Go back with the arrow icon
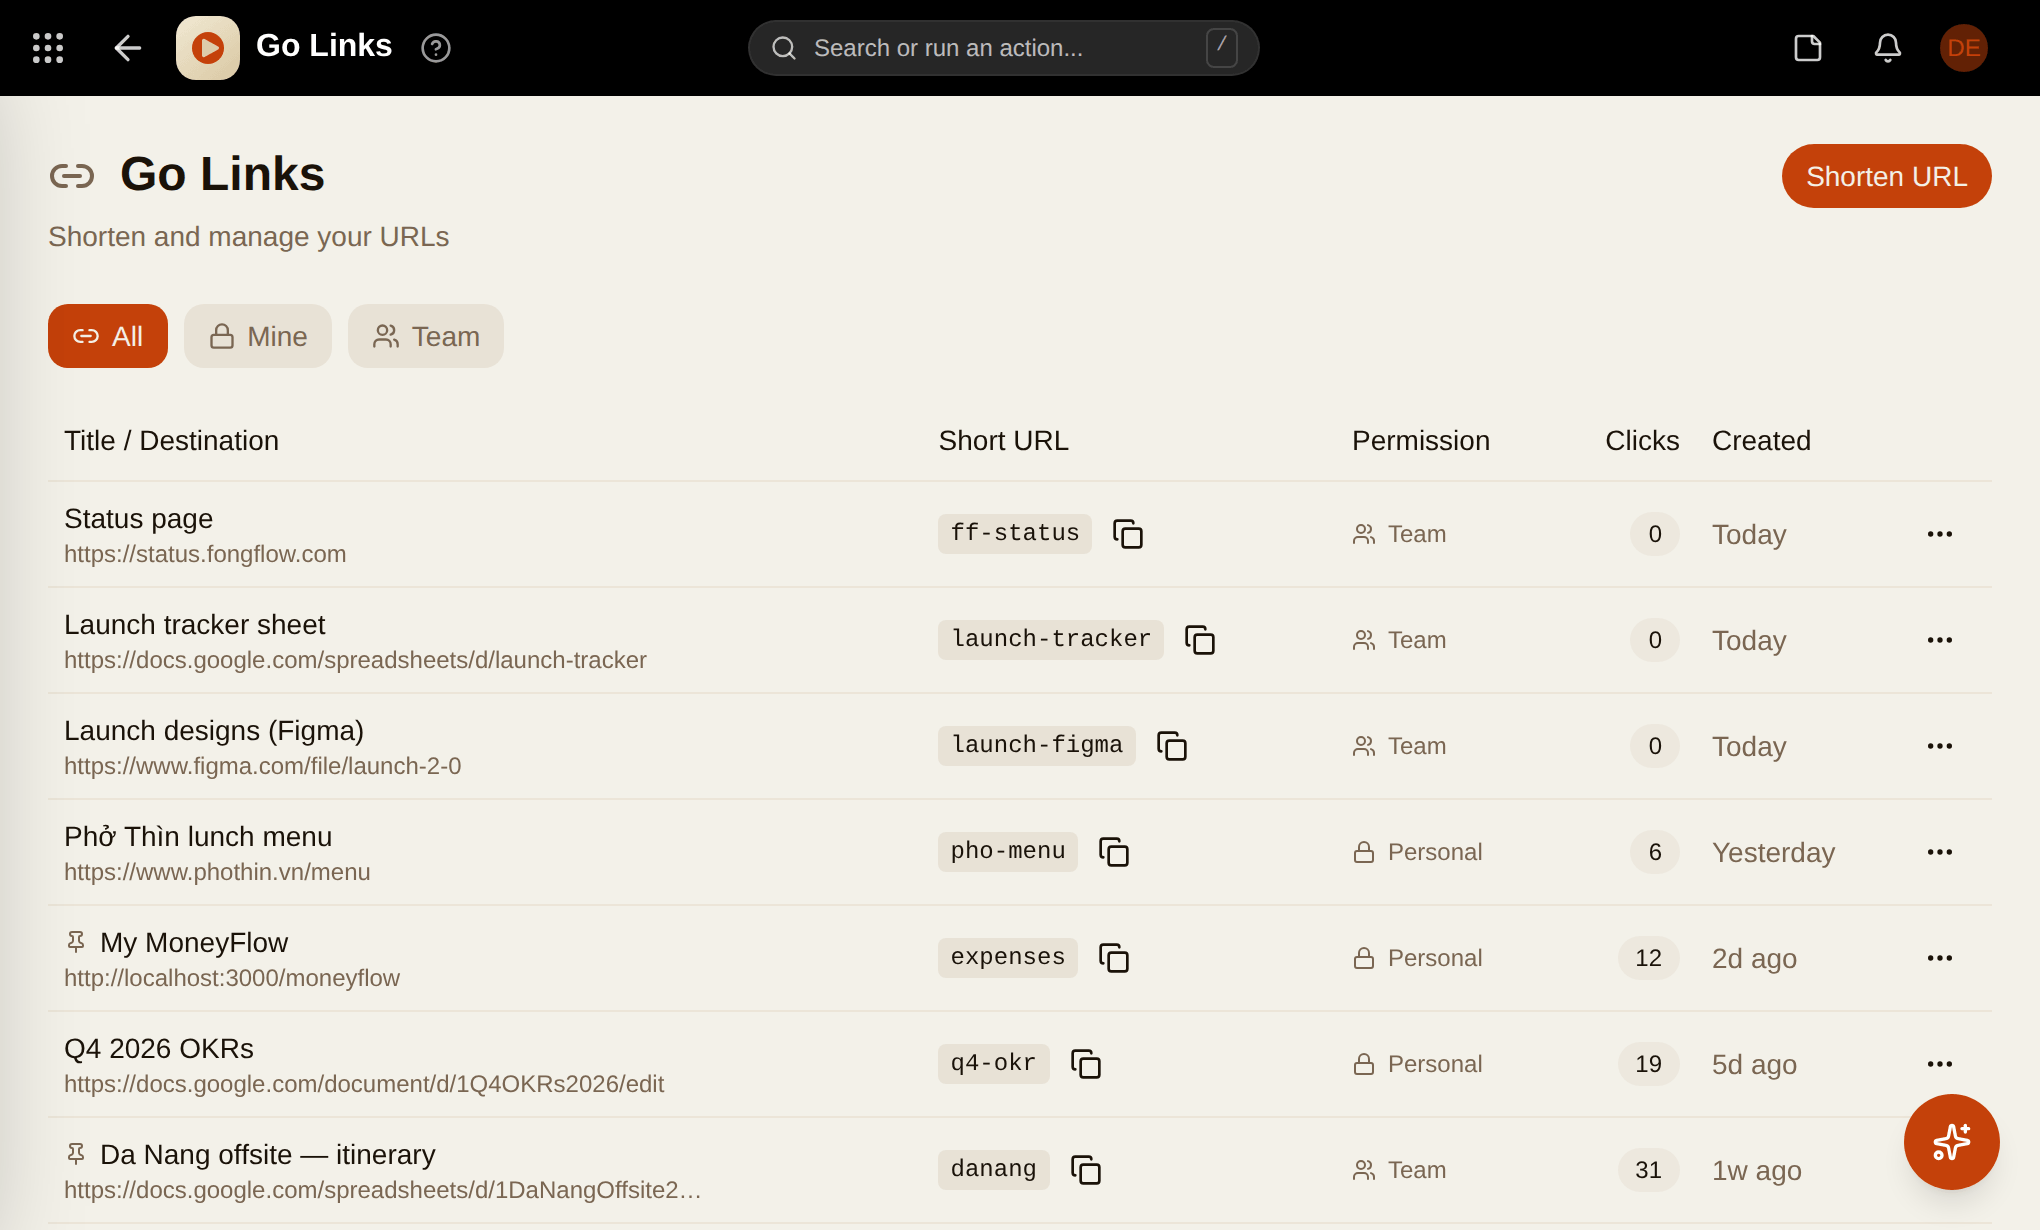Screen dimensions: 2040x1230 (127, 48)
